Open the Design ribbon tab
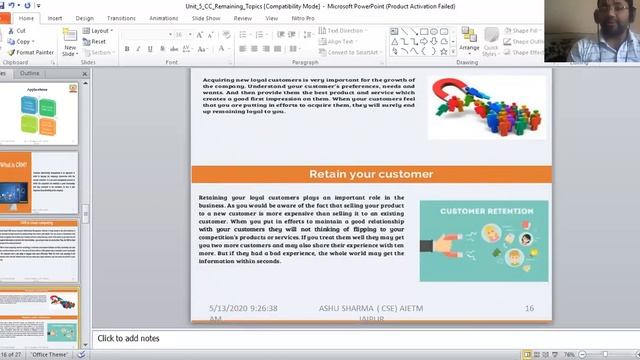Image resolution: width=640 pixels, height=360 pixels. [x=84, y=18]
